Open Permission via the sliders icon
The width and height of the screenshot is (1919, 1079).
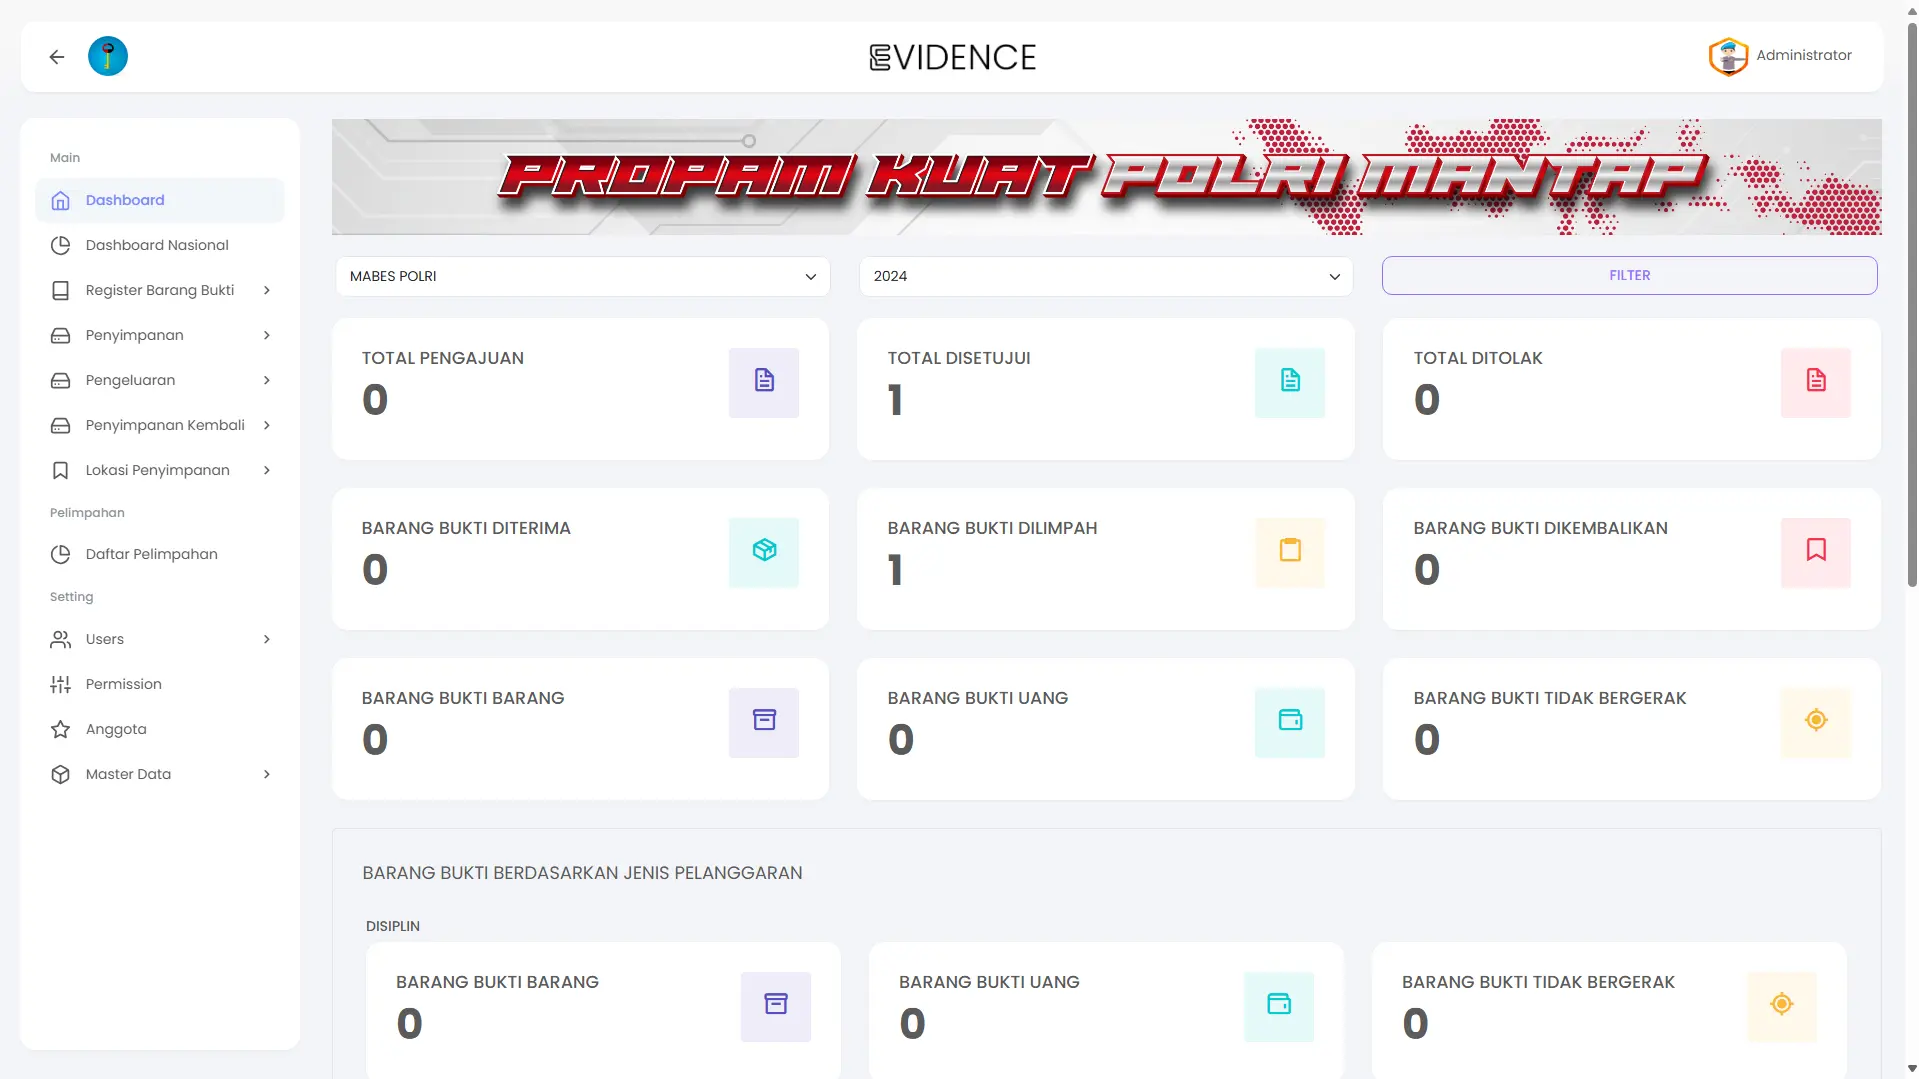tap(61, 684)
